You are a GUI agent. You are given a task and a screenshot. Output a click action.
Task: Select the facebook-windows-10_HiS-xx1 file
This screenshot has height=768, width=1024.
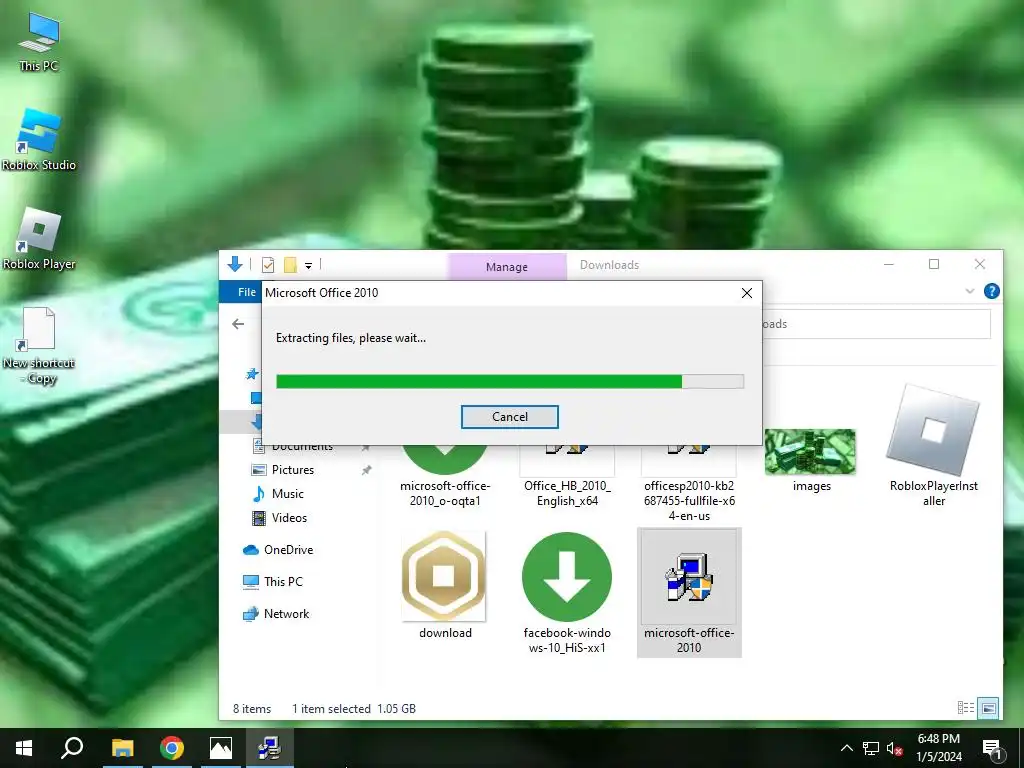pyautogui.click(x=567, y=593)
